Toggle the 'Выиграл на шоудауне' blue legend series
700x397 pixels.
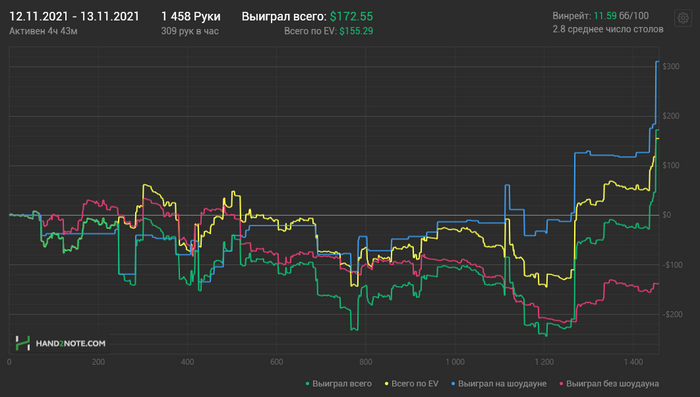point(499,384)
